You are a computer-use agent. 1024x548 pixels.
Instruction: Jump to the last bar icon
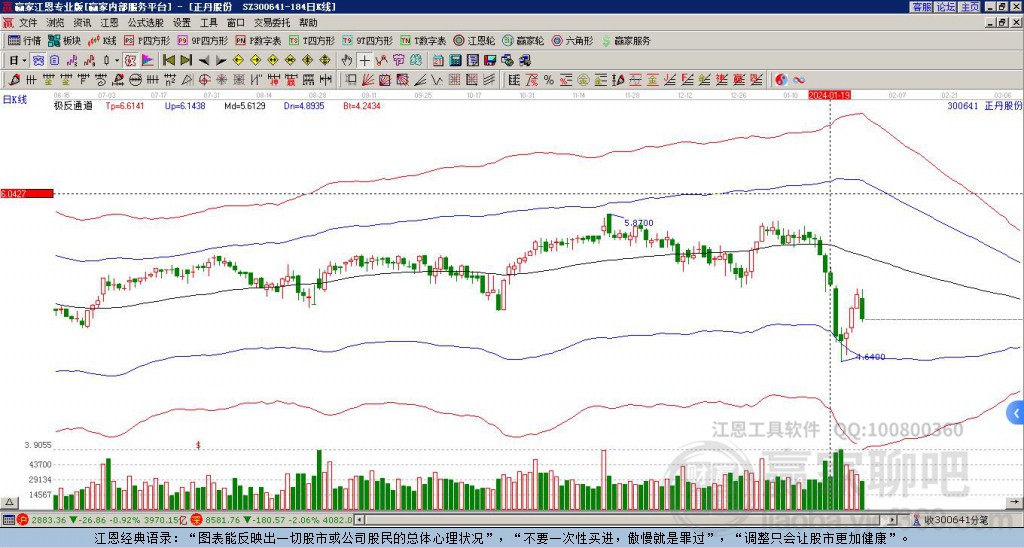(x=186, y=60)
